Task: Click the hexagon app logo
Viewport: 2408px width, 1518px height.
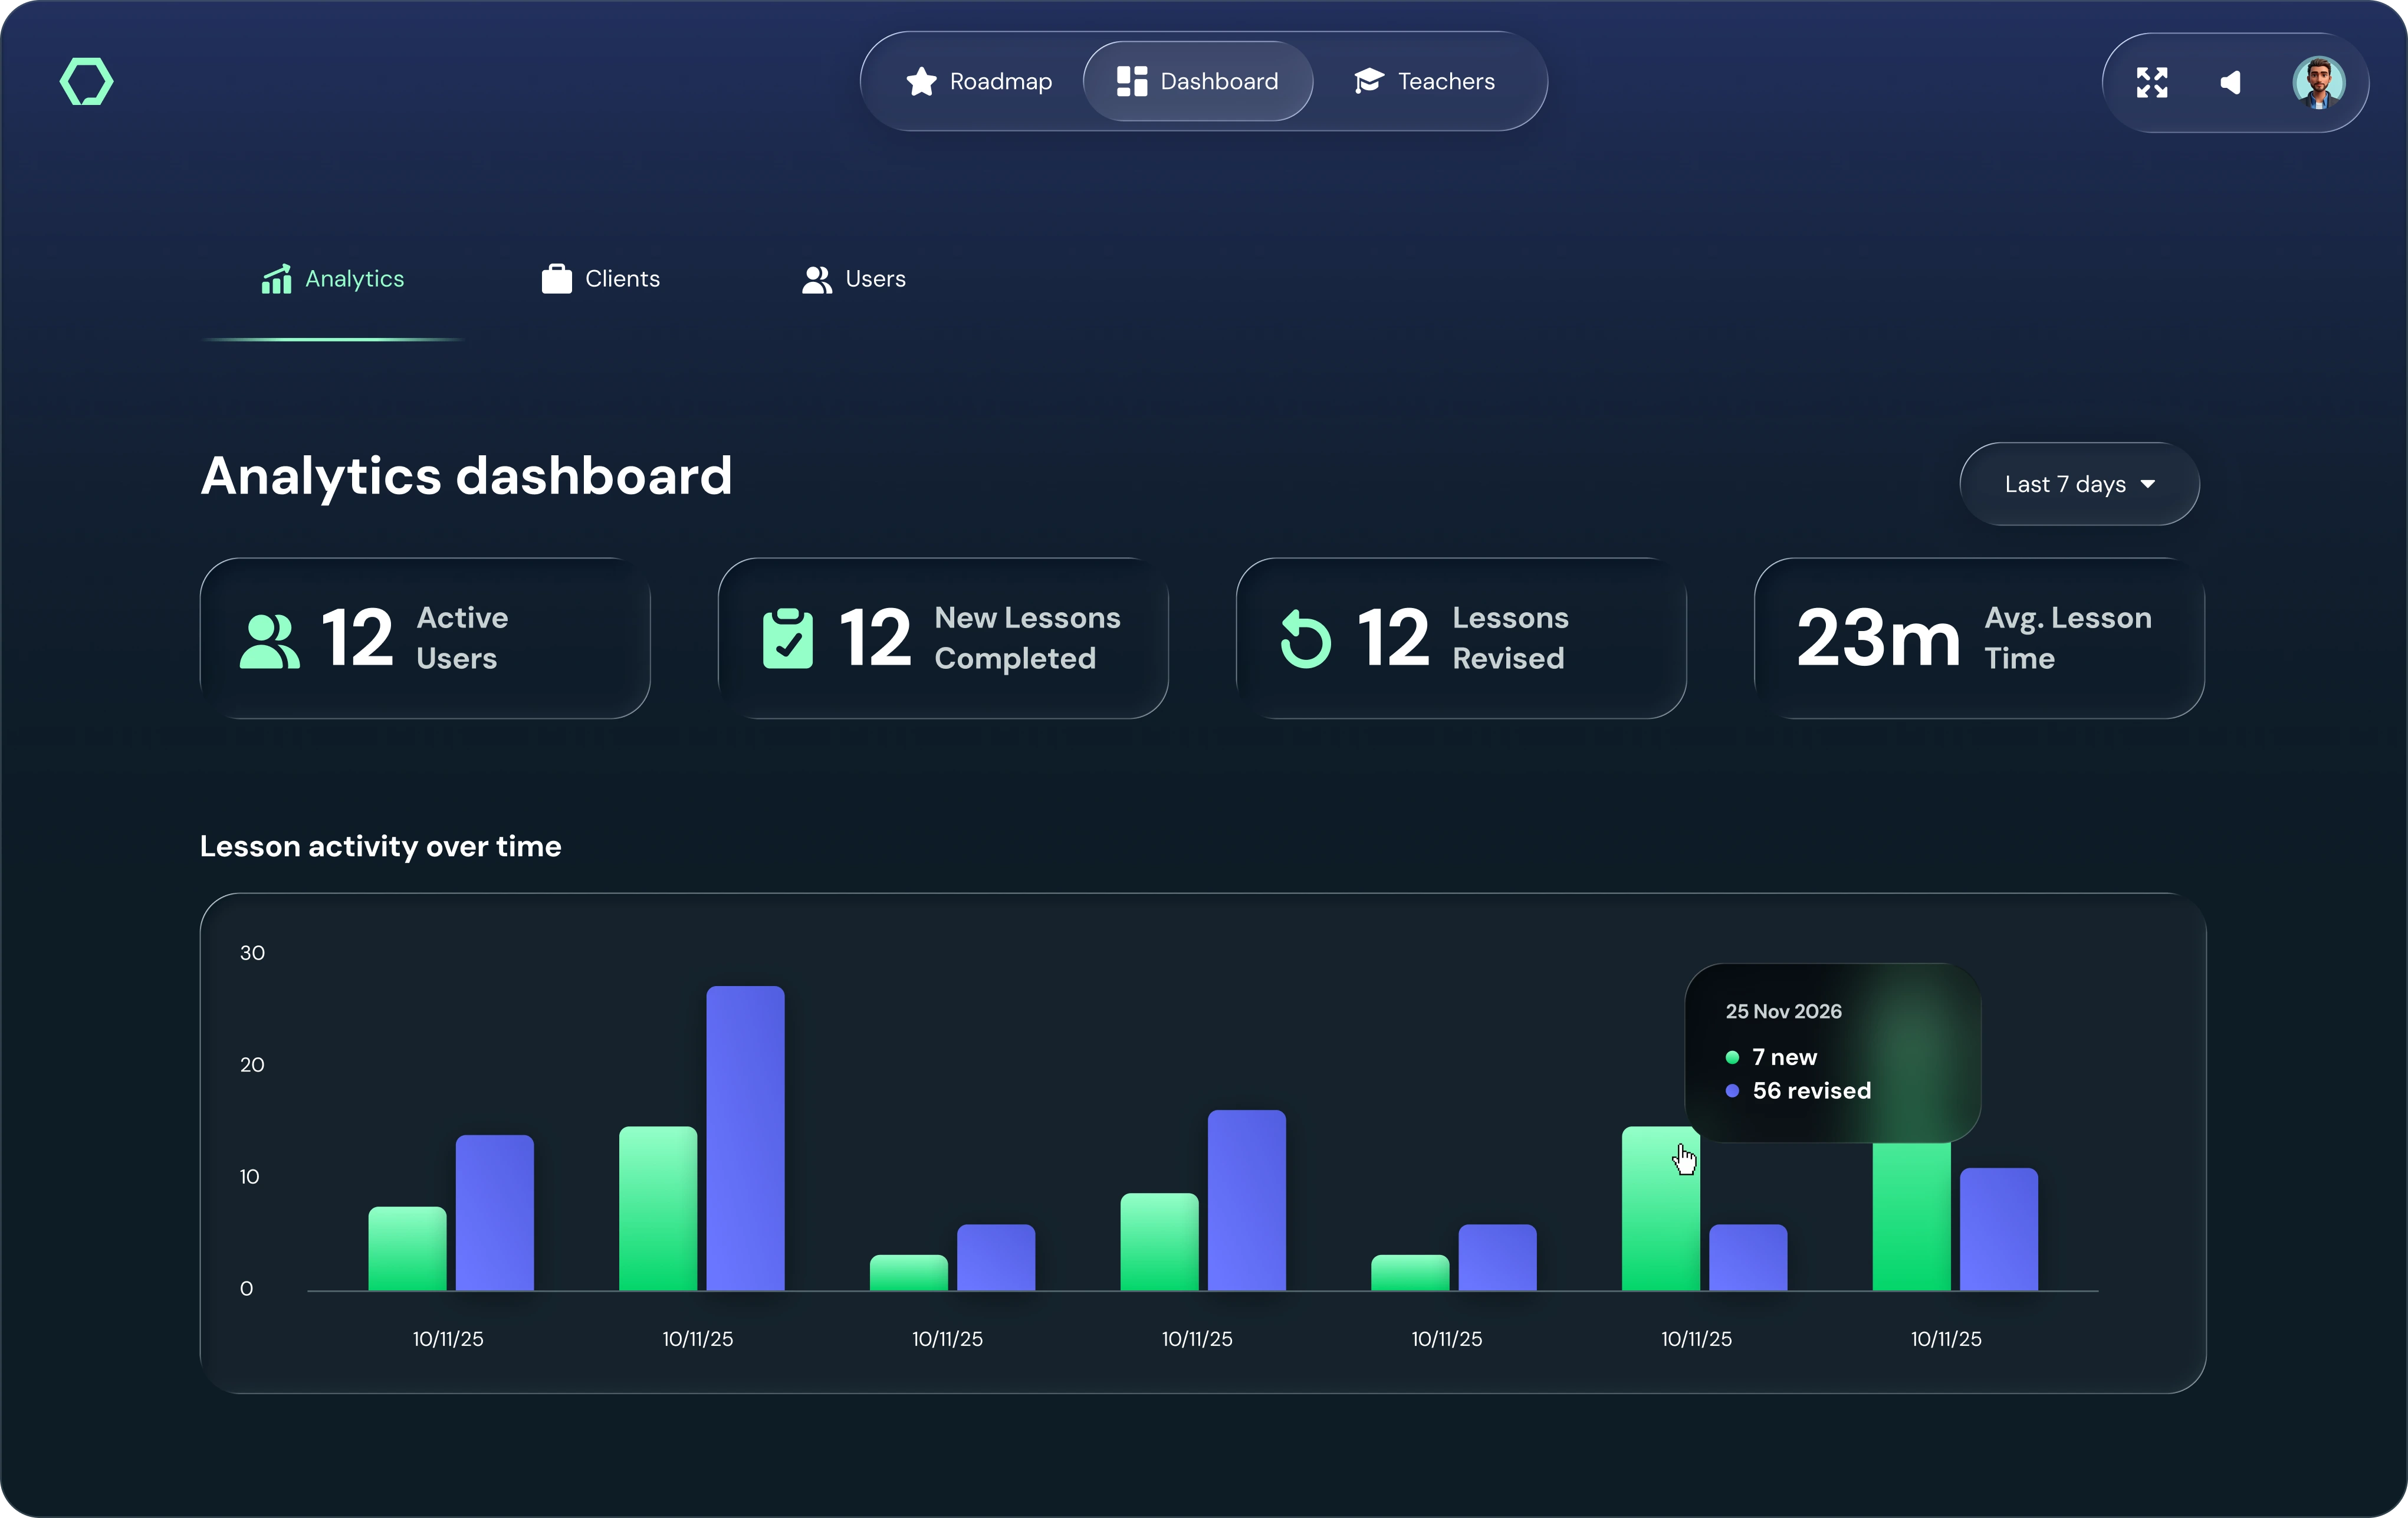Action: pos(87,81)
